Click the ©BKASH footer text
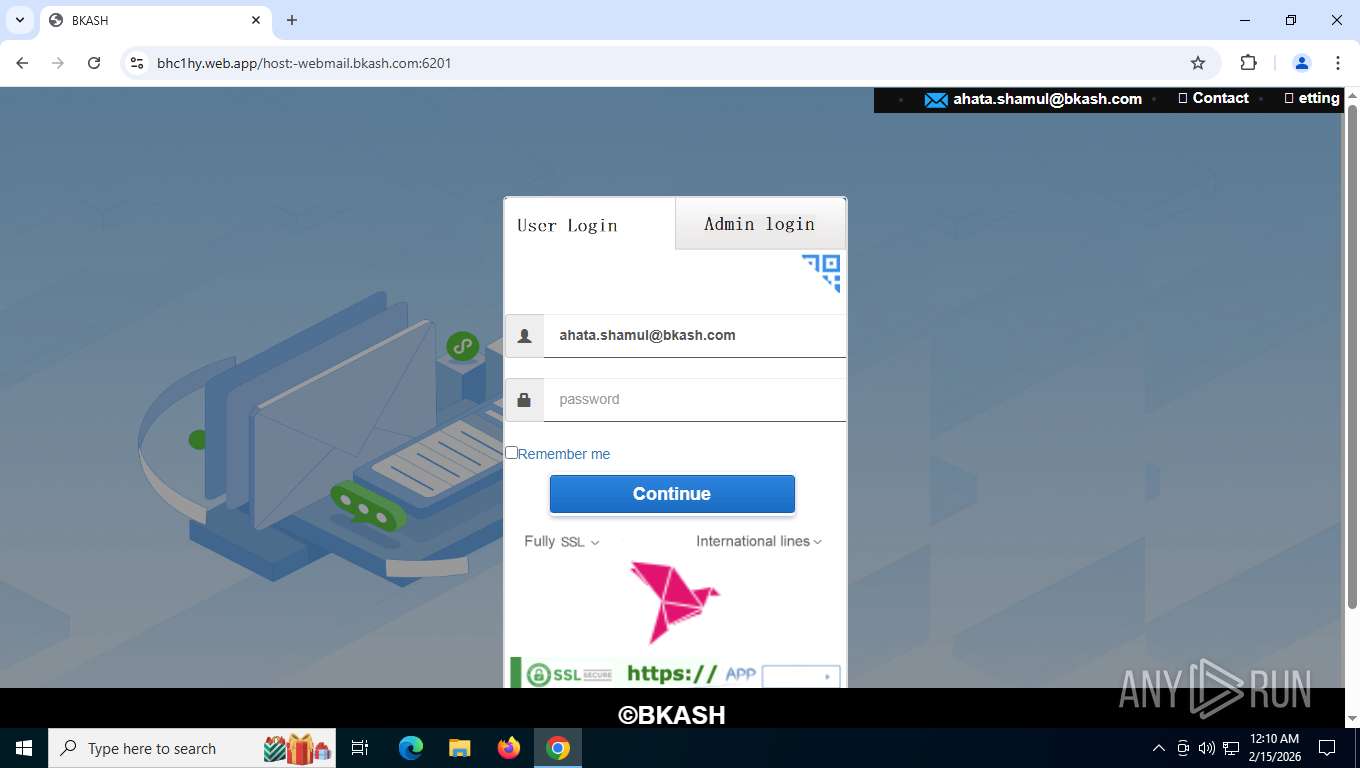This screenshot has width=1360, height=768. pyautogui.click(x=672, y=715)
